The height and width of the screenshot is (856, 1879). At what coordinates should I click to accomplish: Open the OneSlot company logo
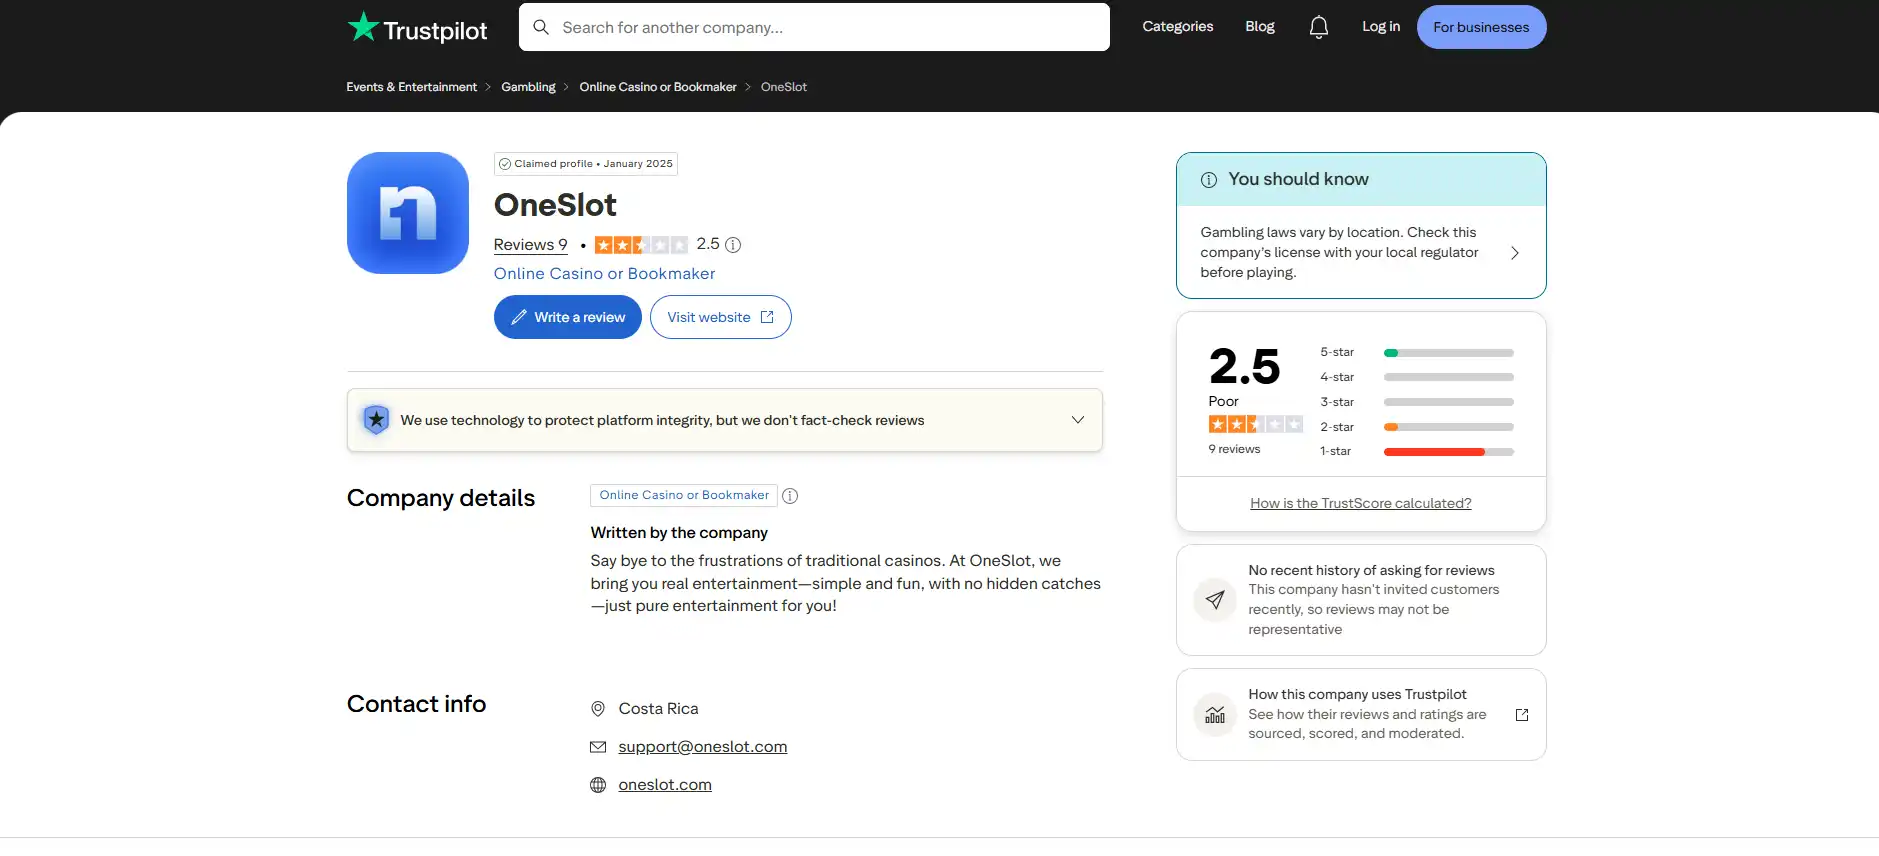(x=408, y=213)
